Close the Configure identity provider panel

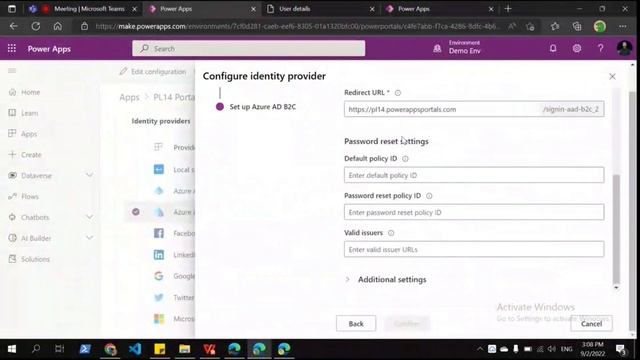tap(612, 76)
